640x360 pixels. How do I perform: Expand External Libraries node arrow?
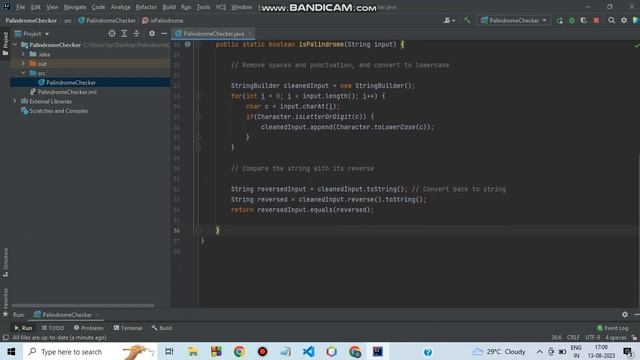coord(15,101)
